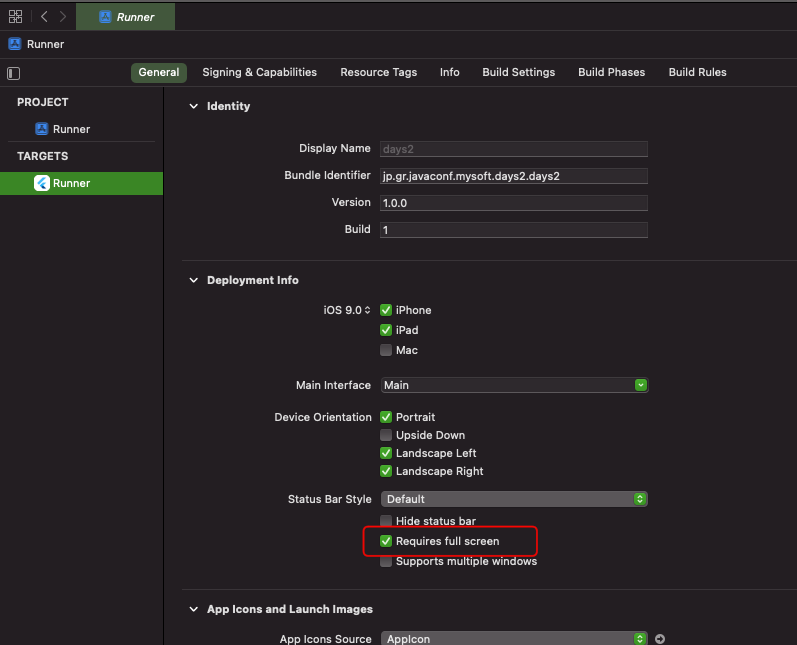This screenshot has width=797, height=645.
Task: Open the App Icons Source dropdown
Action: pyautogui.click(x=514, y=639)
